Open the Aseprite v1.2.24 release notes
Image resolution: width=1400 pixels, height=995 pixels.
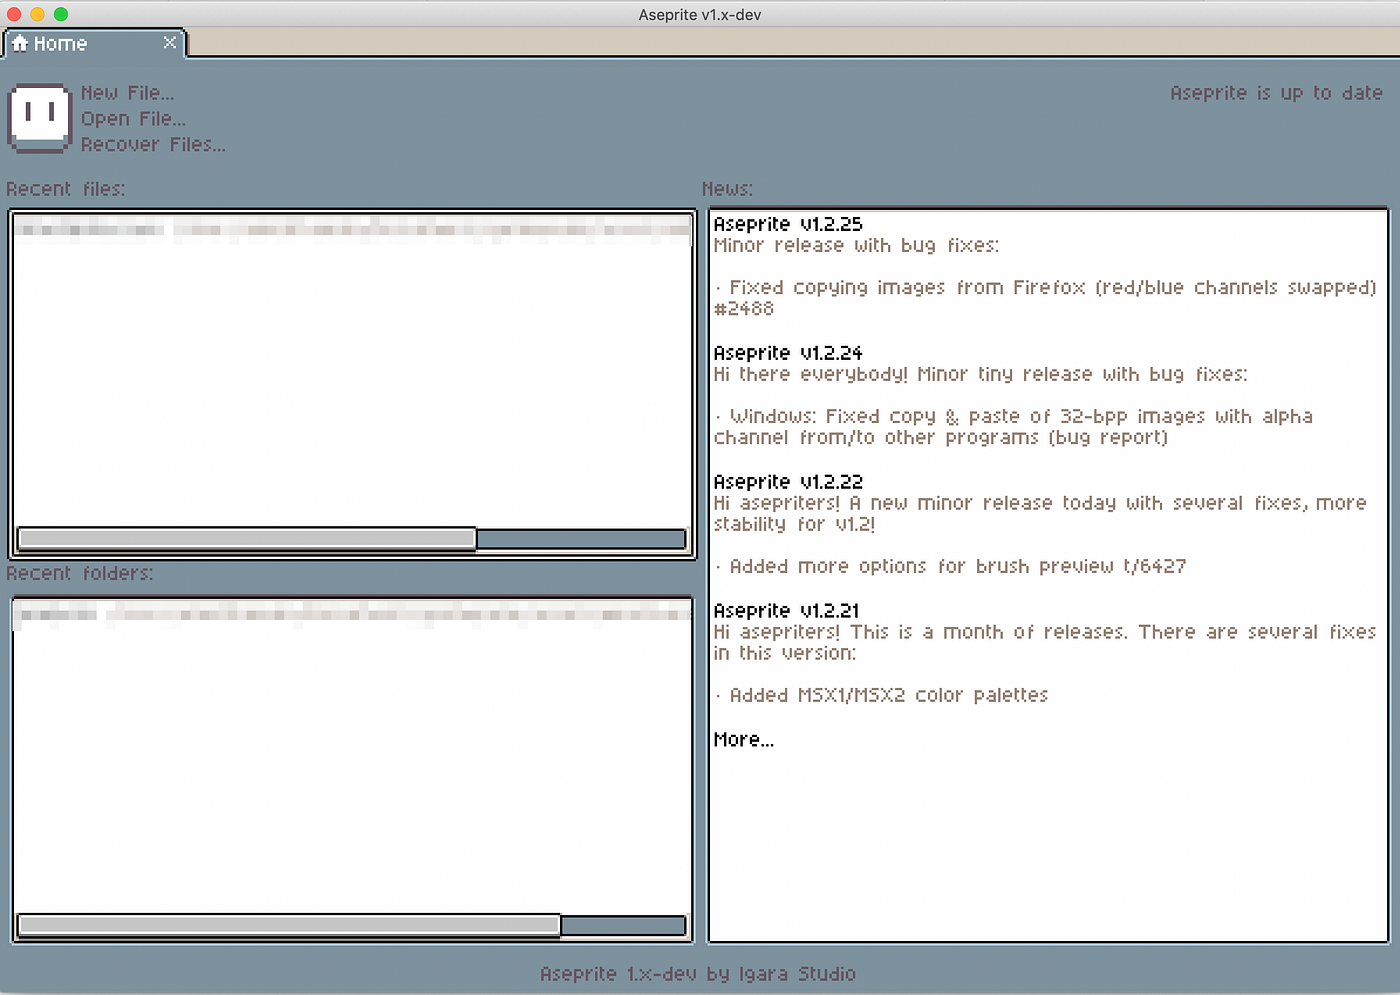click(788, 353)
